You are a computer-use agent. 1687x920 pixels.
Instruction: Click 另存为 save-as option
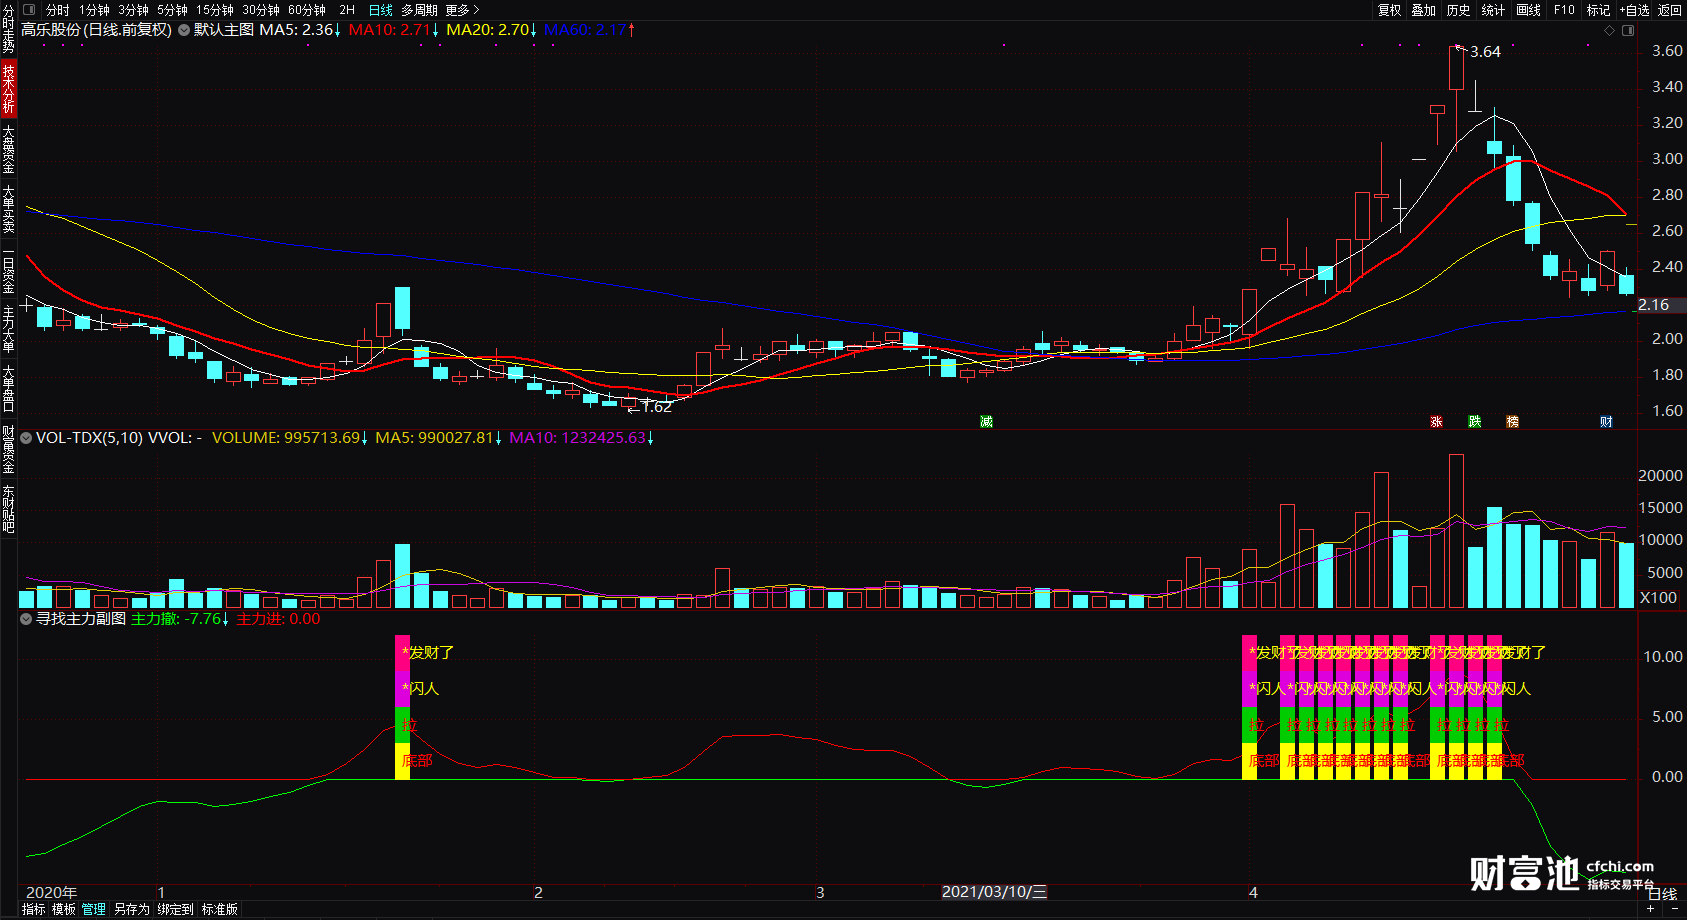(131, 909)
